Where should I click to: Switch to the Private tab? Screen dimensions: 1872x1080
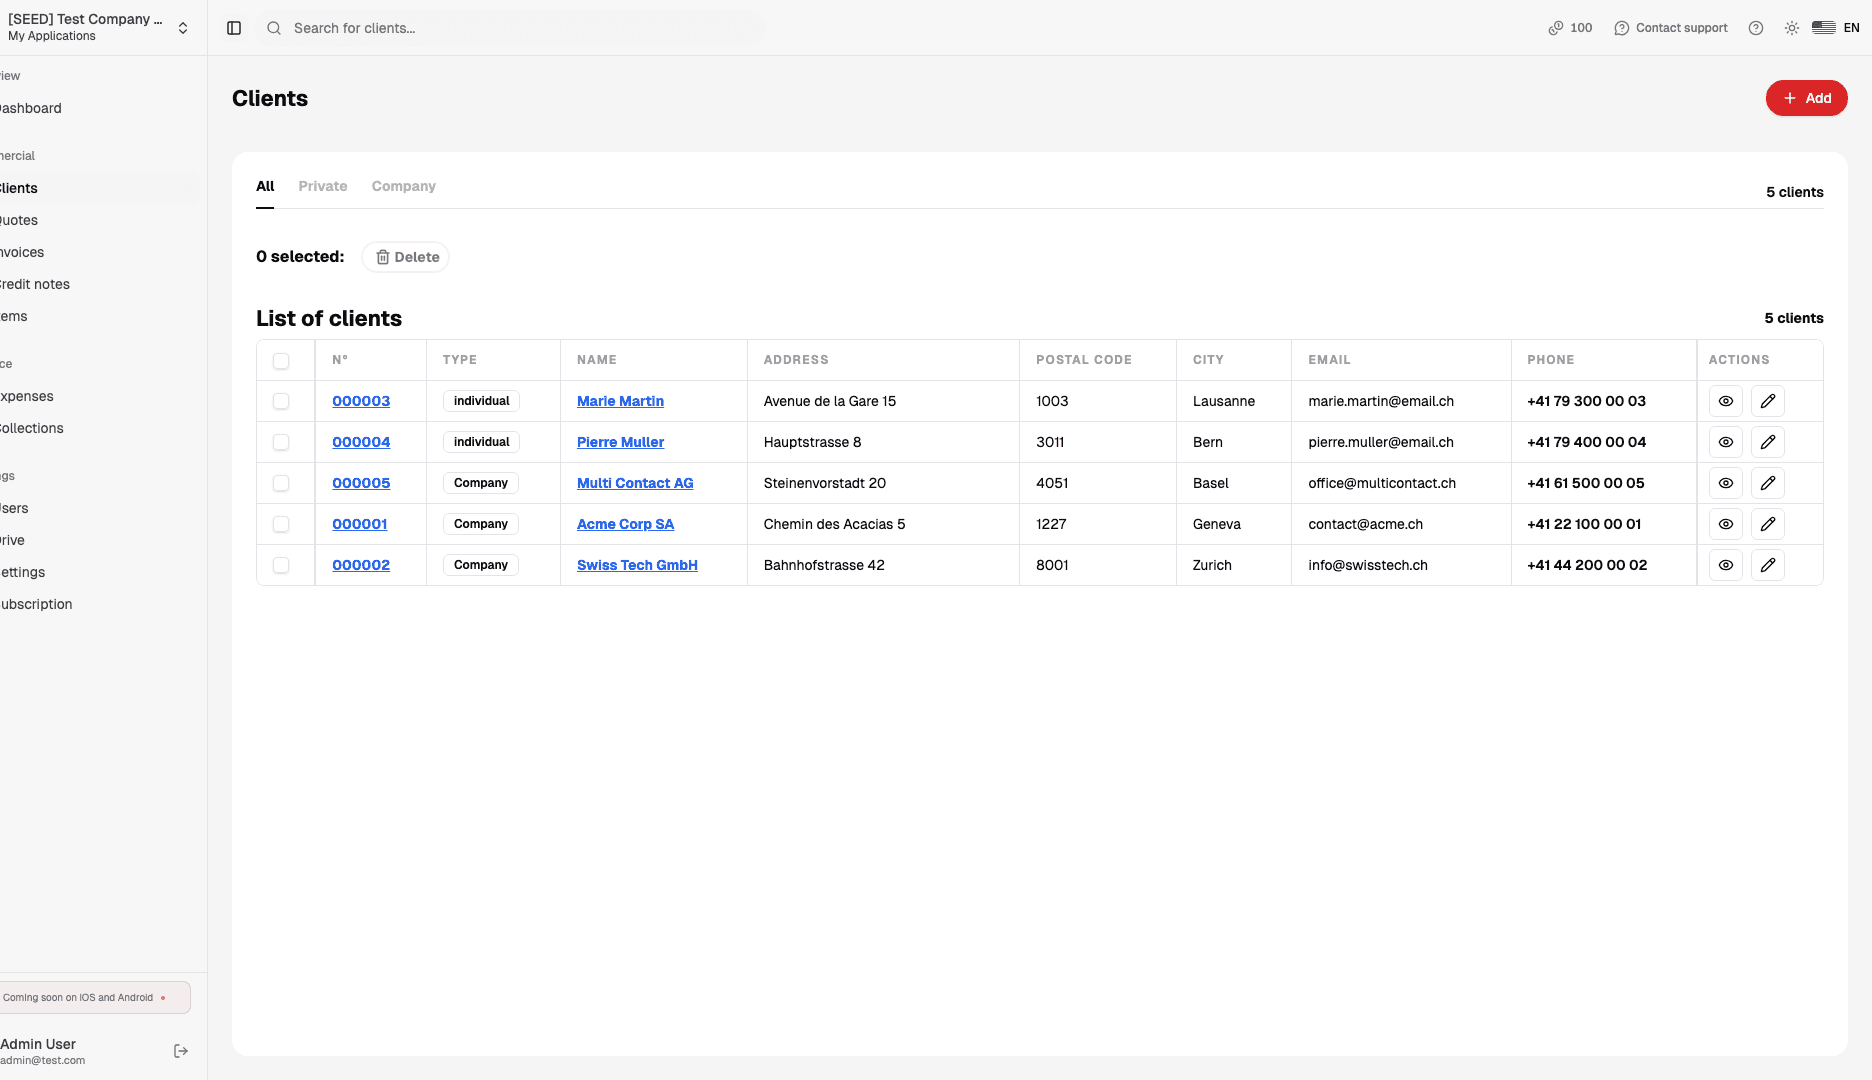click(322, 186)
